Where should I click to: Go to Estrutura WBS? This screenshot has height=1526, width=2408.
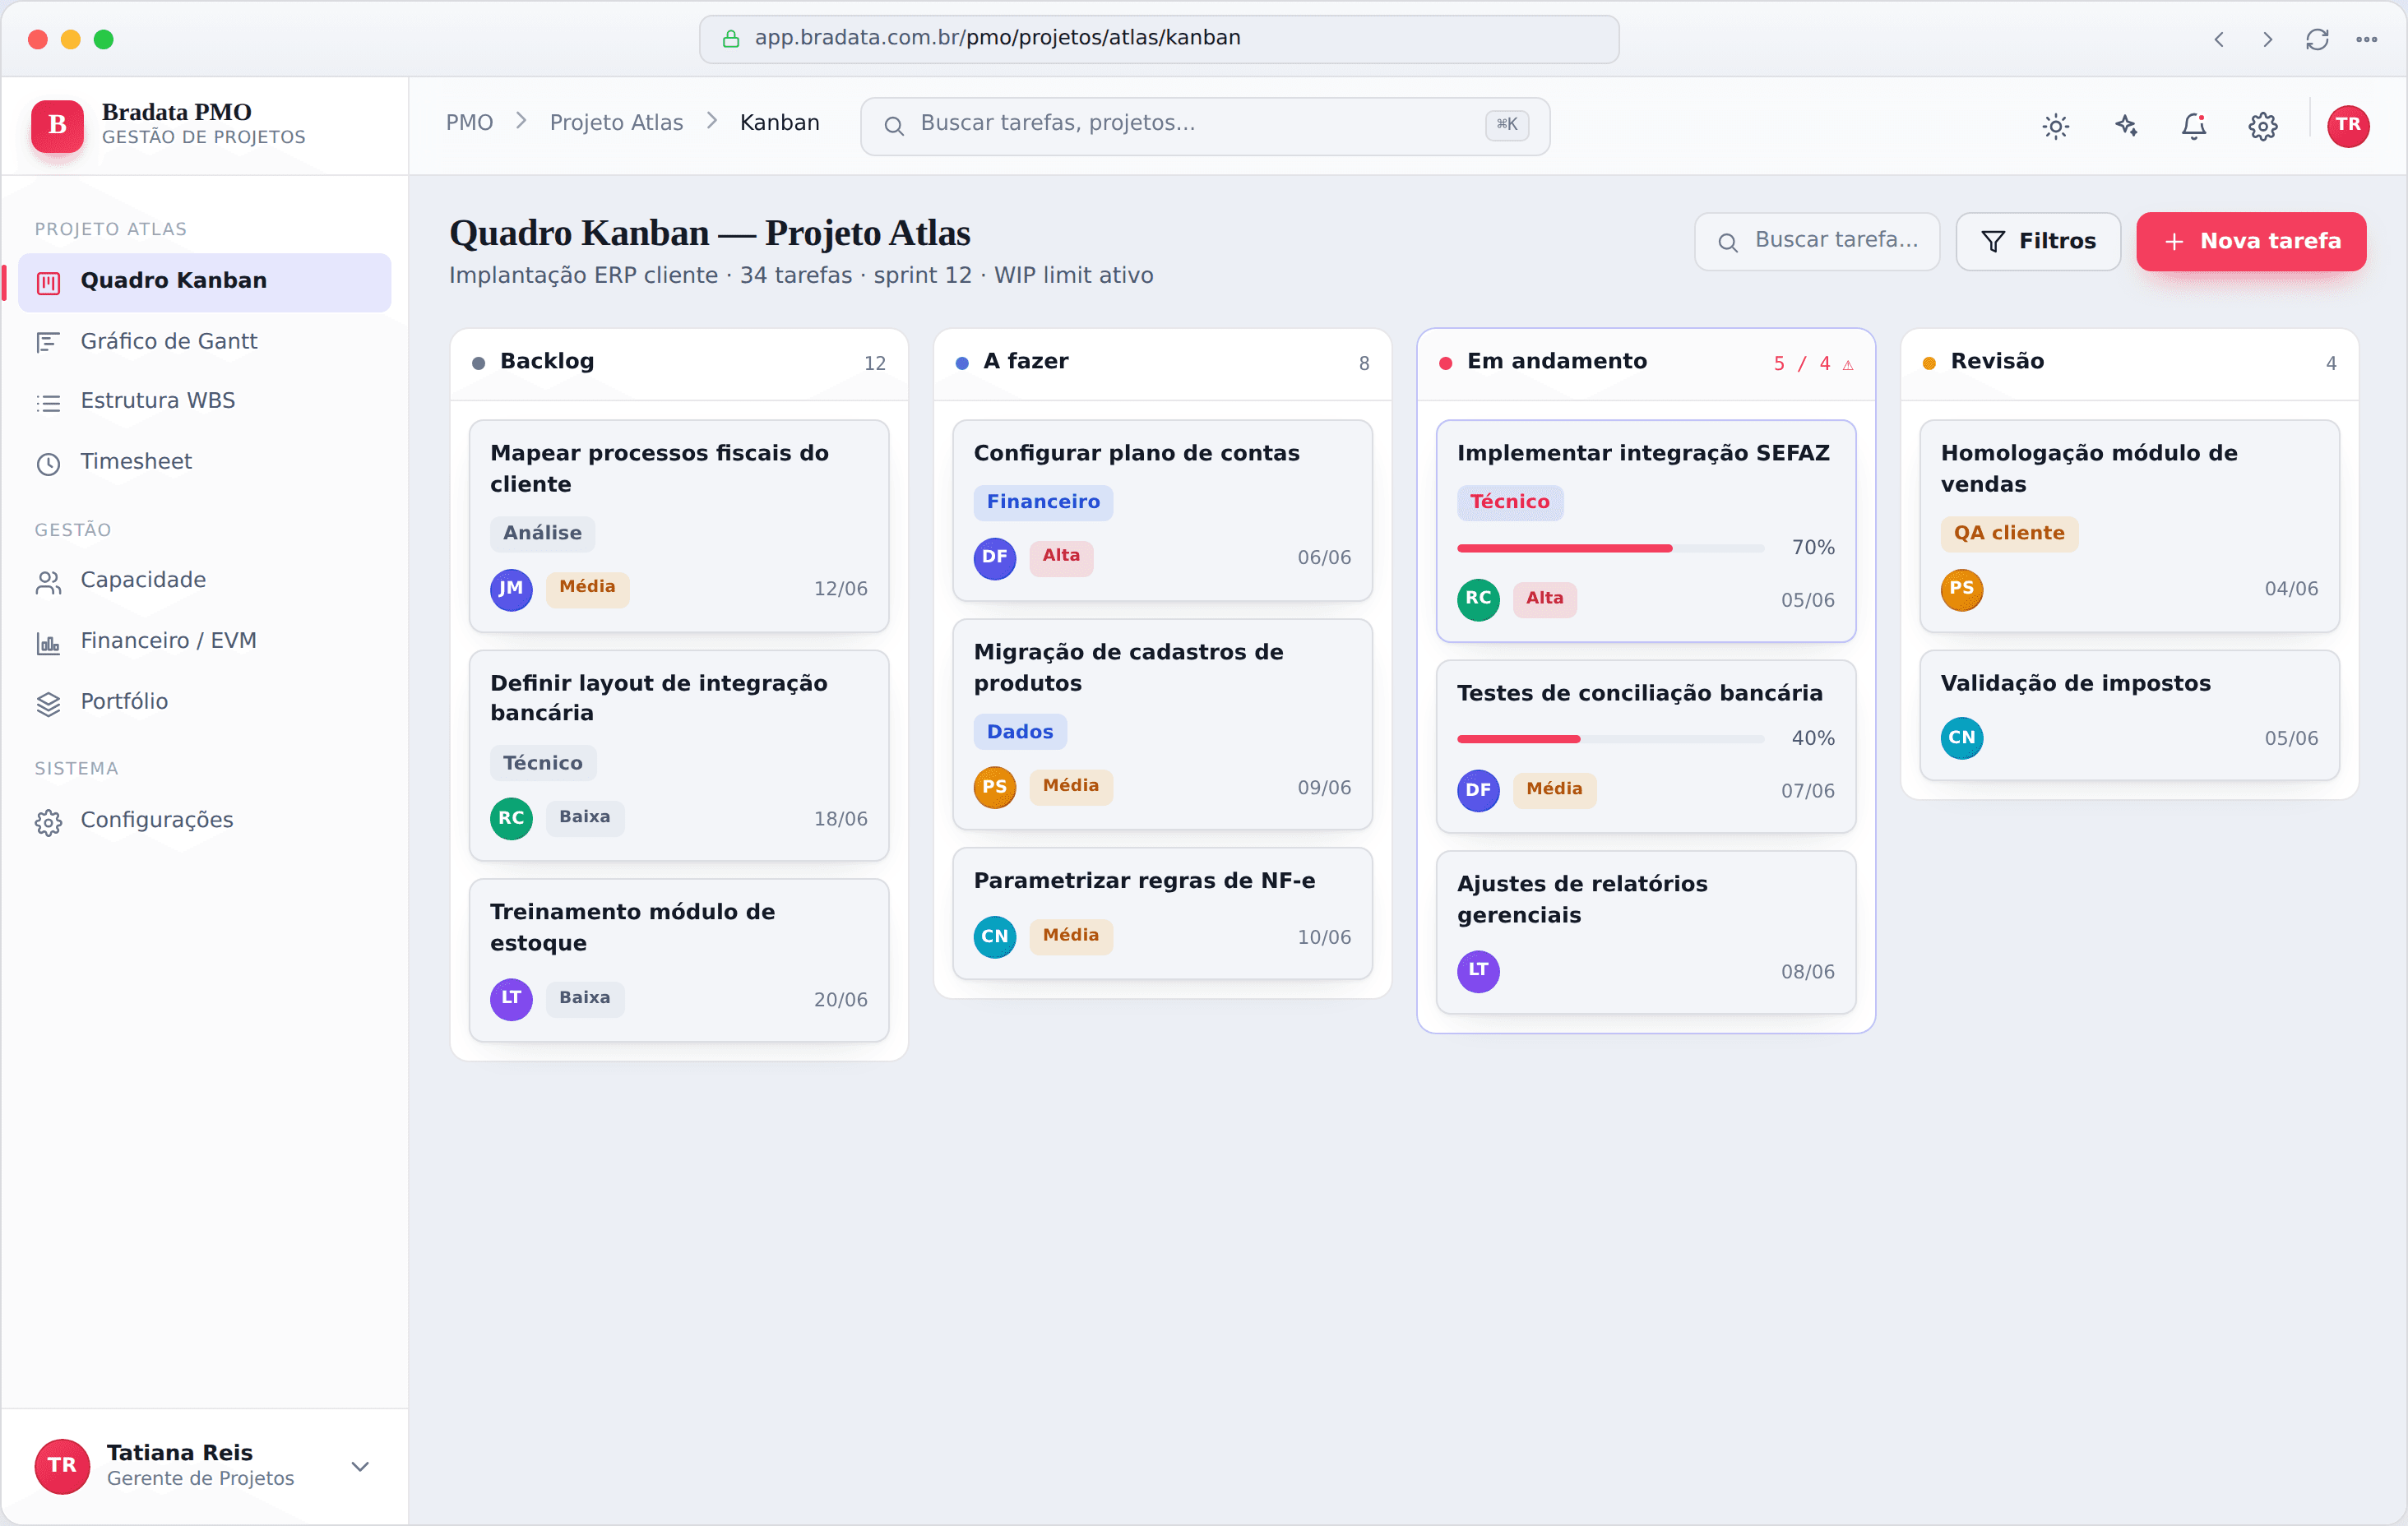click(x=204, y=401)
